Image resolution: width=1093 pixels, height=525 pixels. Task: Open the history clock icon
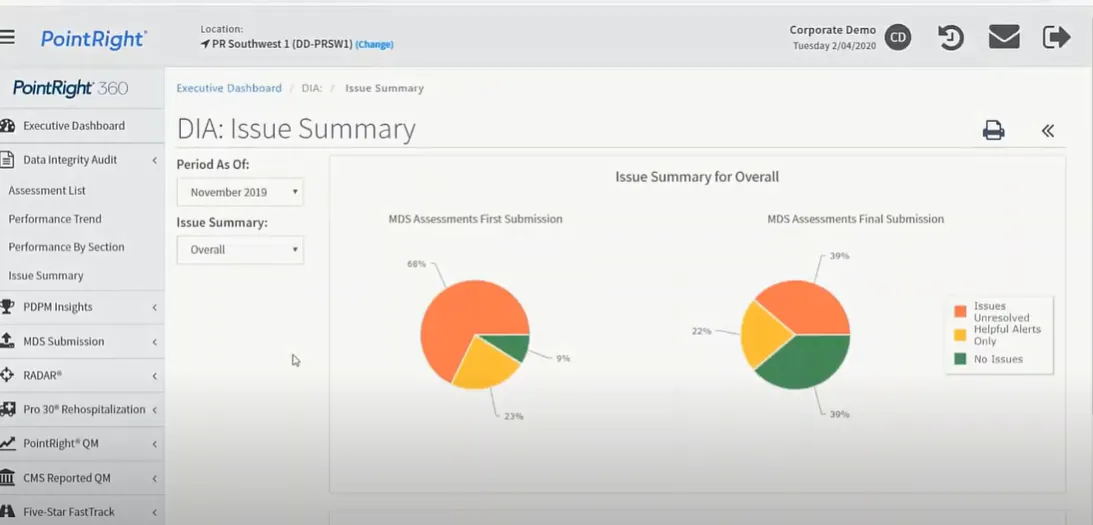coord(951,37)
